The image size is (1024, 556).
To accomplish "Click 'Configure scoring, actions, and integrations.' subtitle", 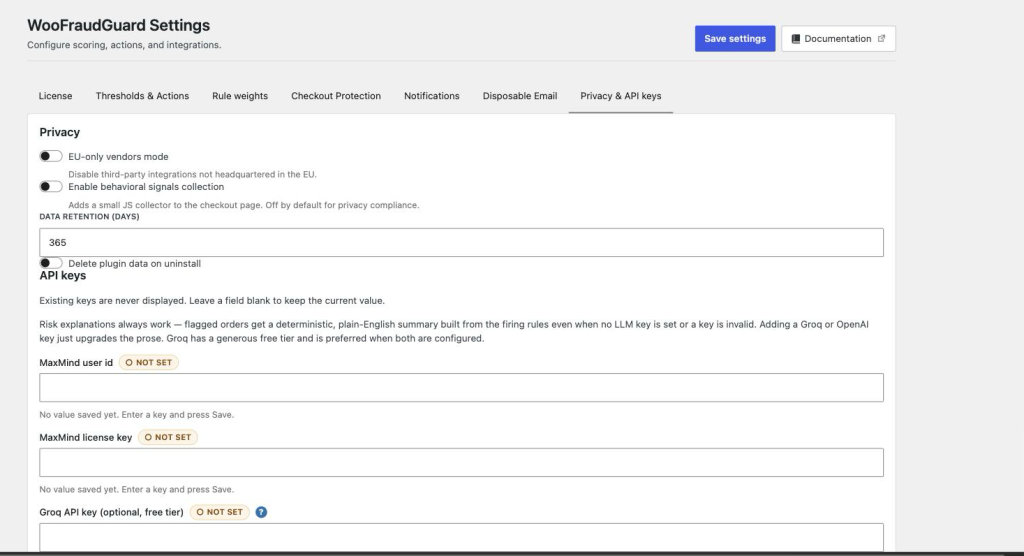I will coord(124,45).
